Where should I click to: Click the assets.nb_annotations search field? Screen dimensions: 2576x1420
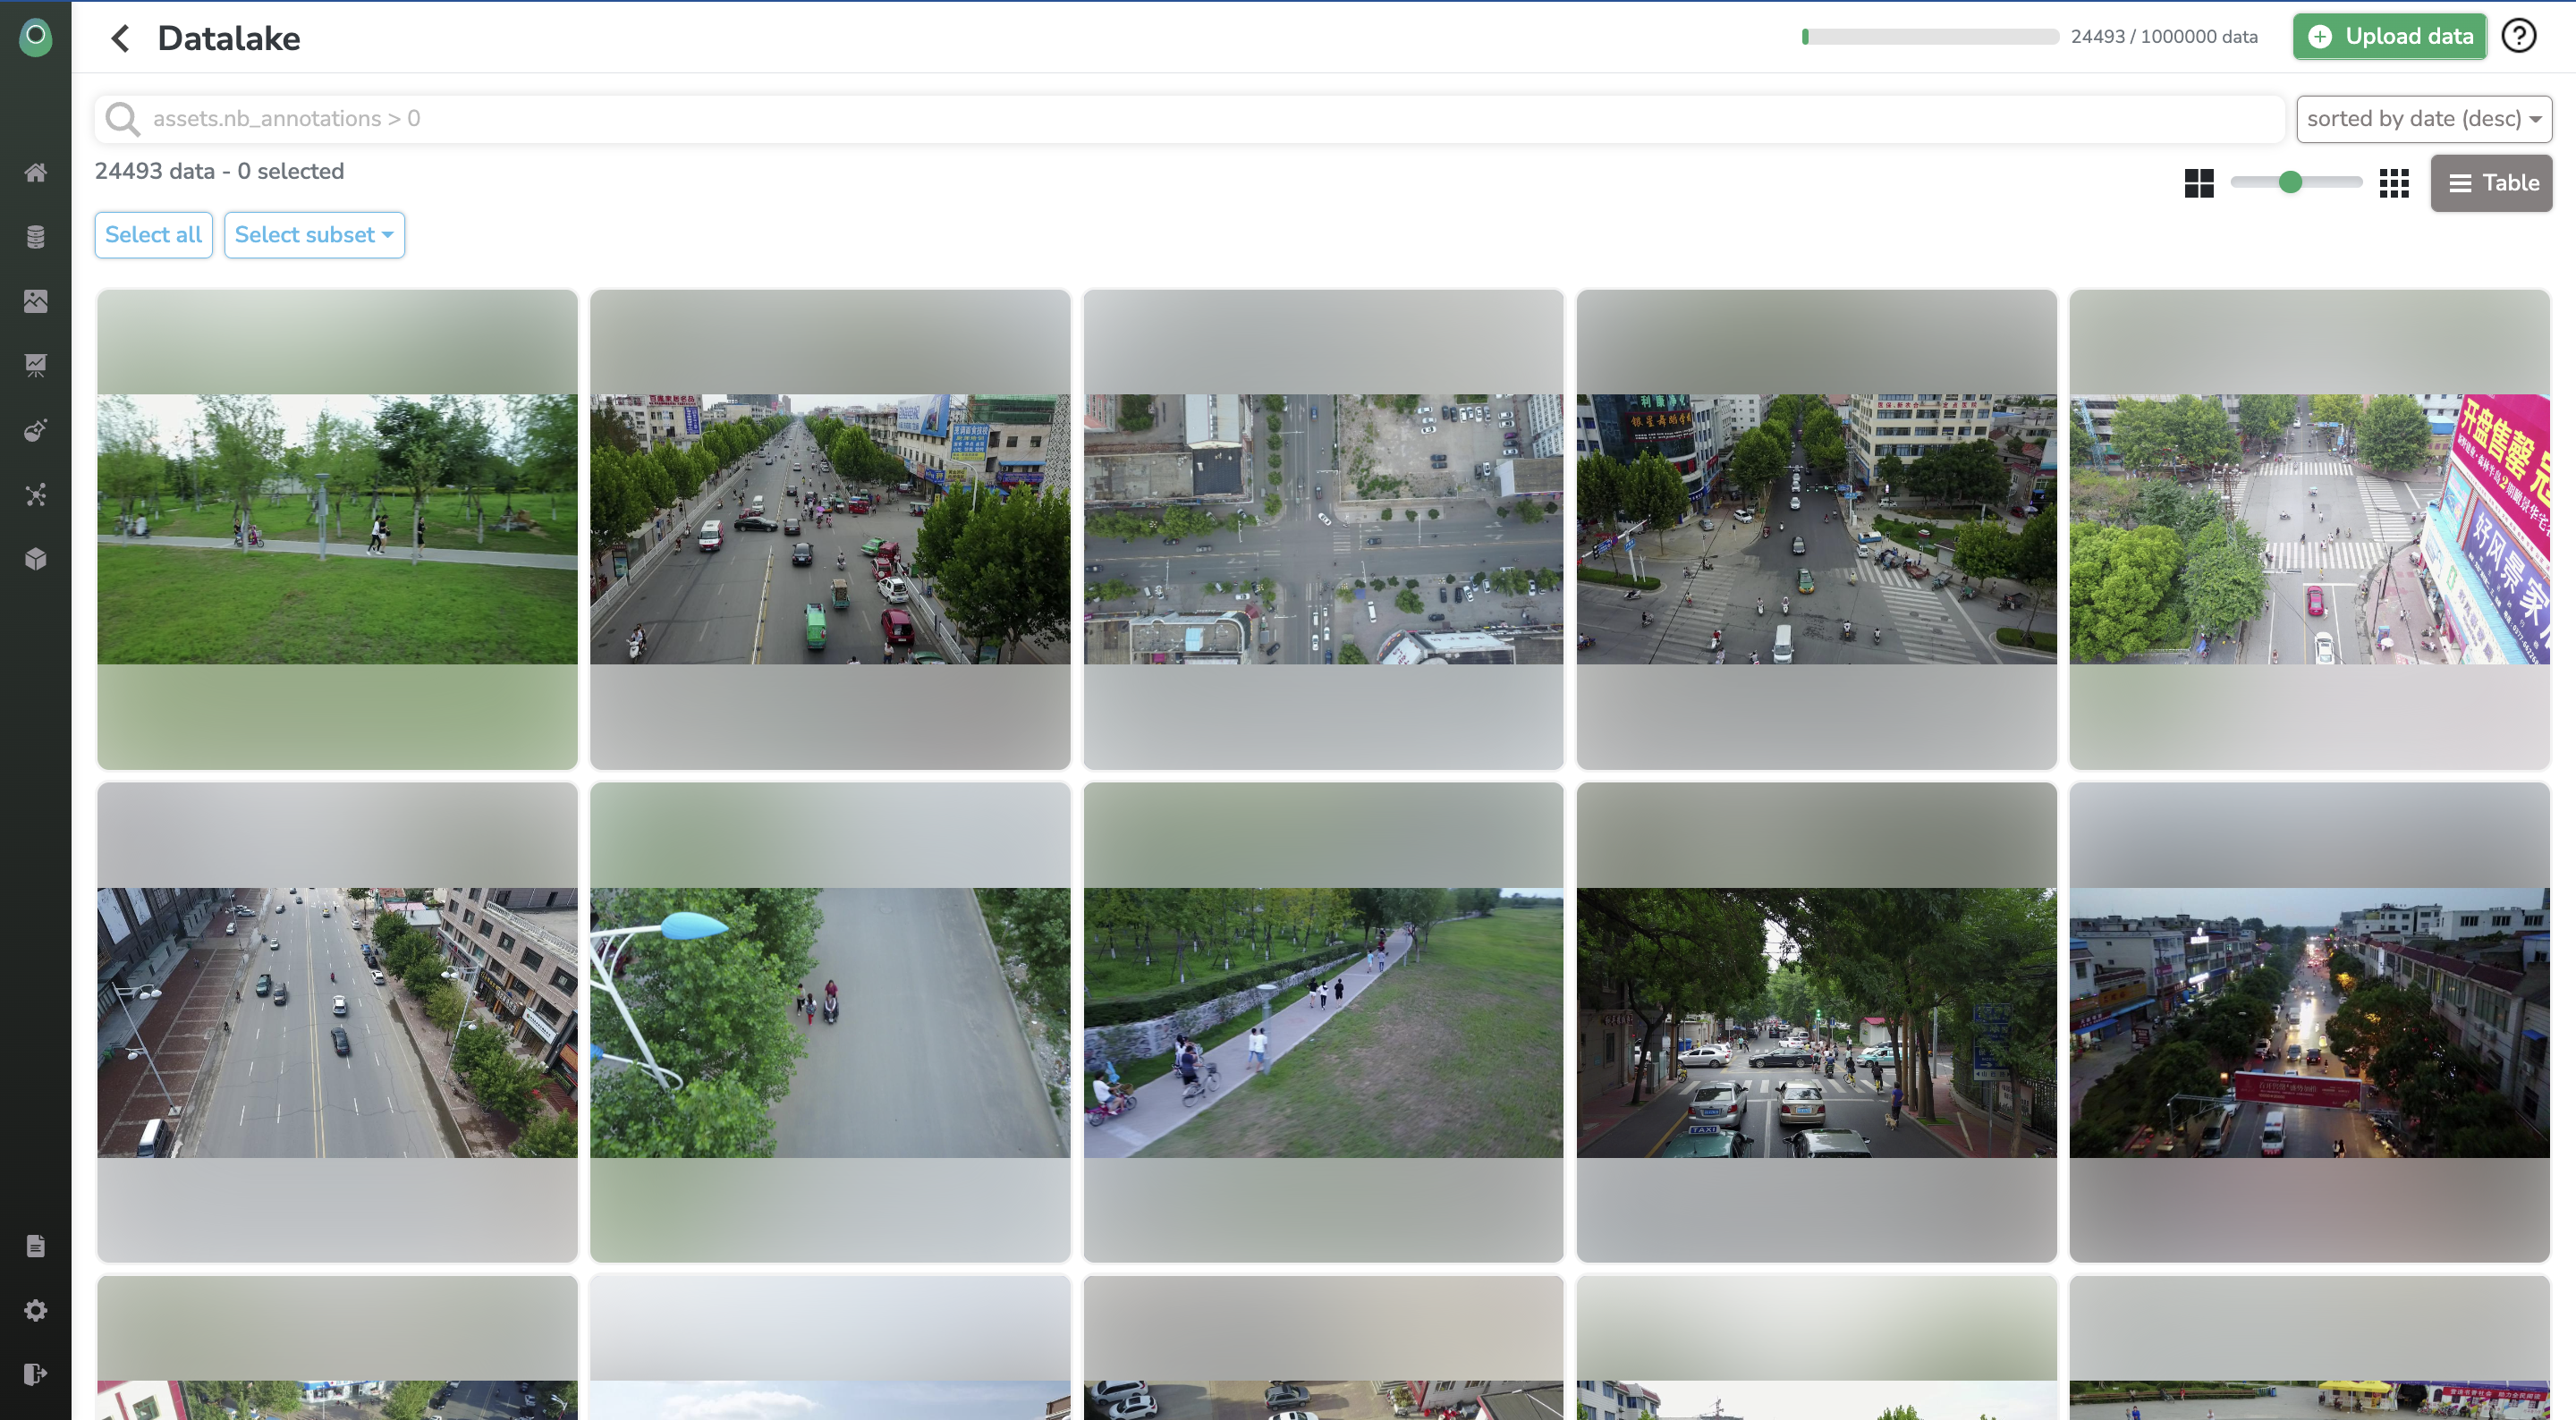click(x=1190, y=119)
